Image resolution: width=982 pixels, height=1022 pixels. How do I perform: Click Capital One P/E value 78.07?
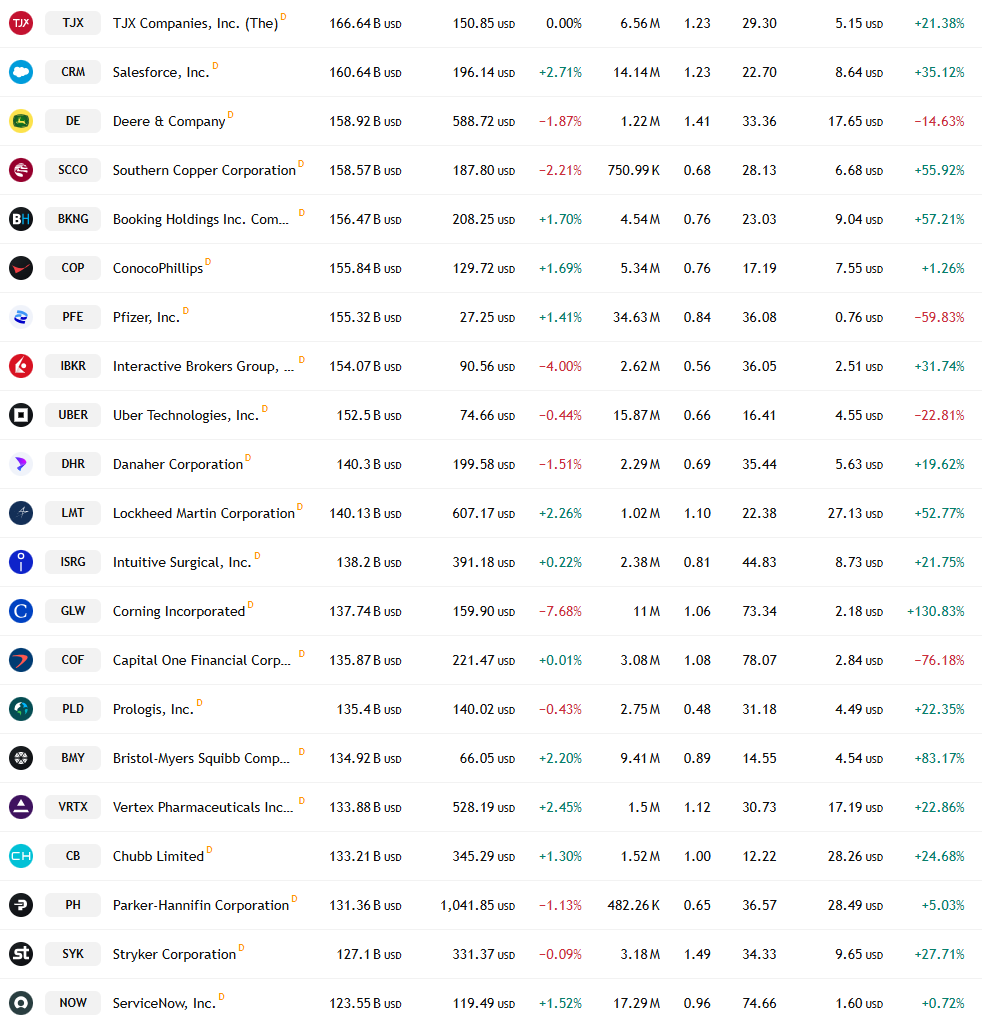759,660
